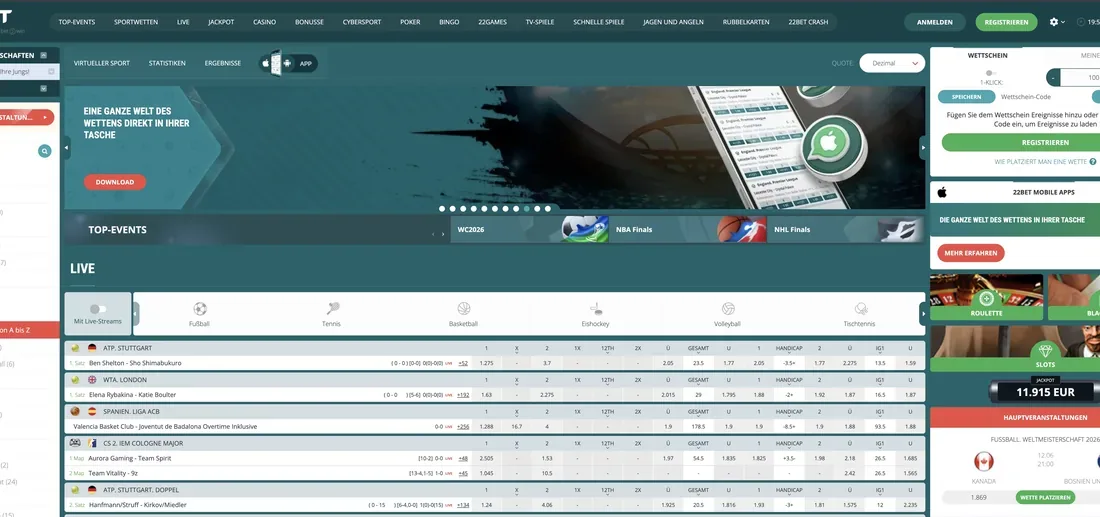Image resolution: width=1100 pixels, height=517 pixels.
Task: Click WETTE PLATZIEREN button
Action: [1045, 497]
